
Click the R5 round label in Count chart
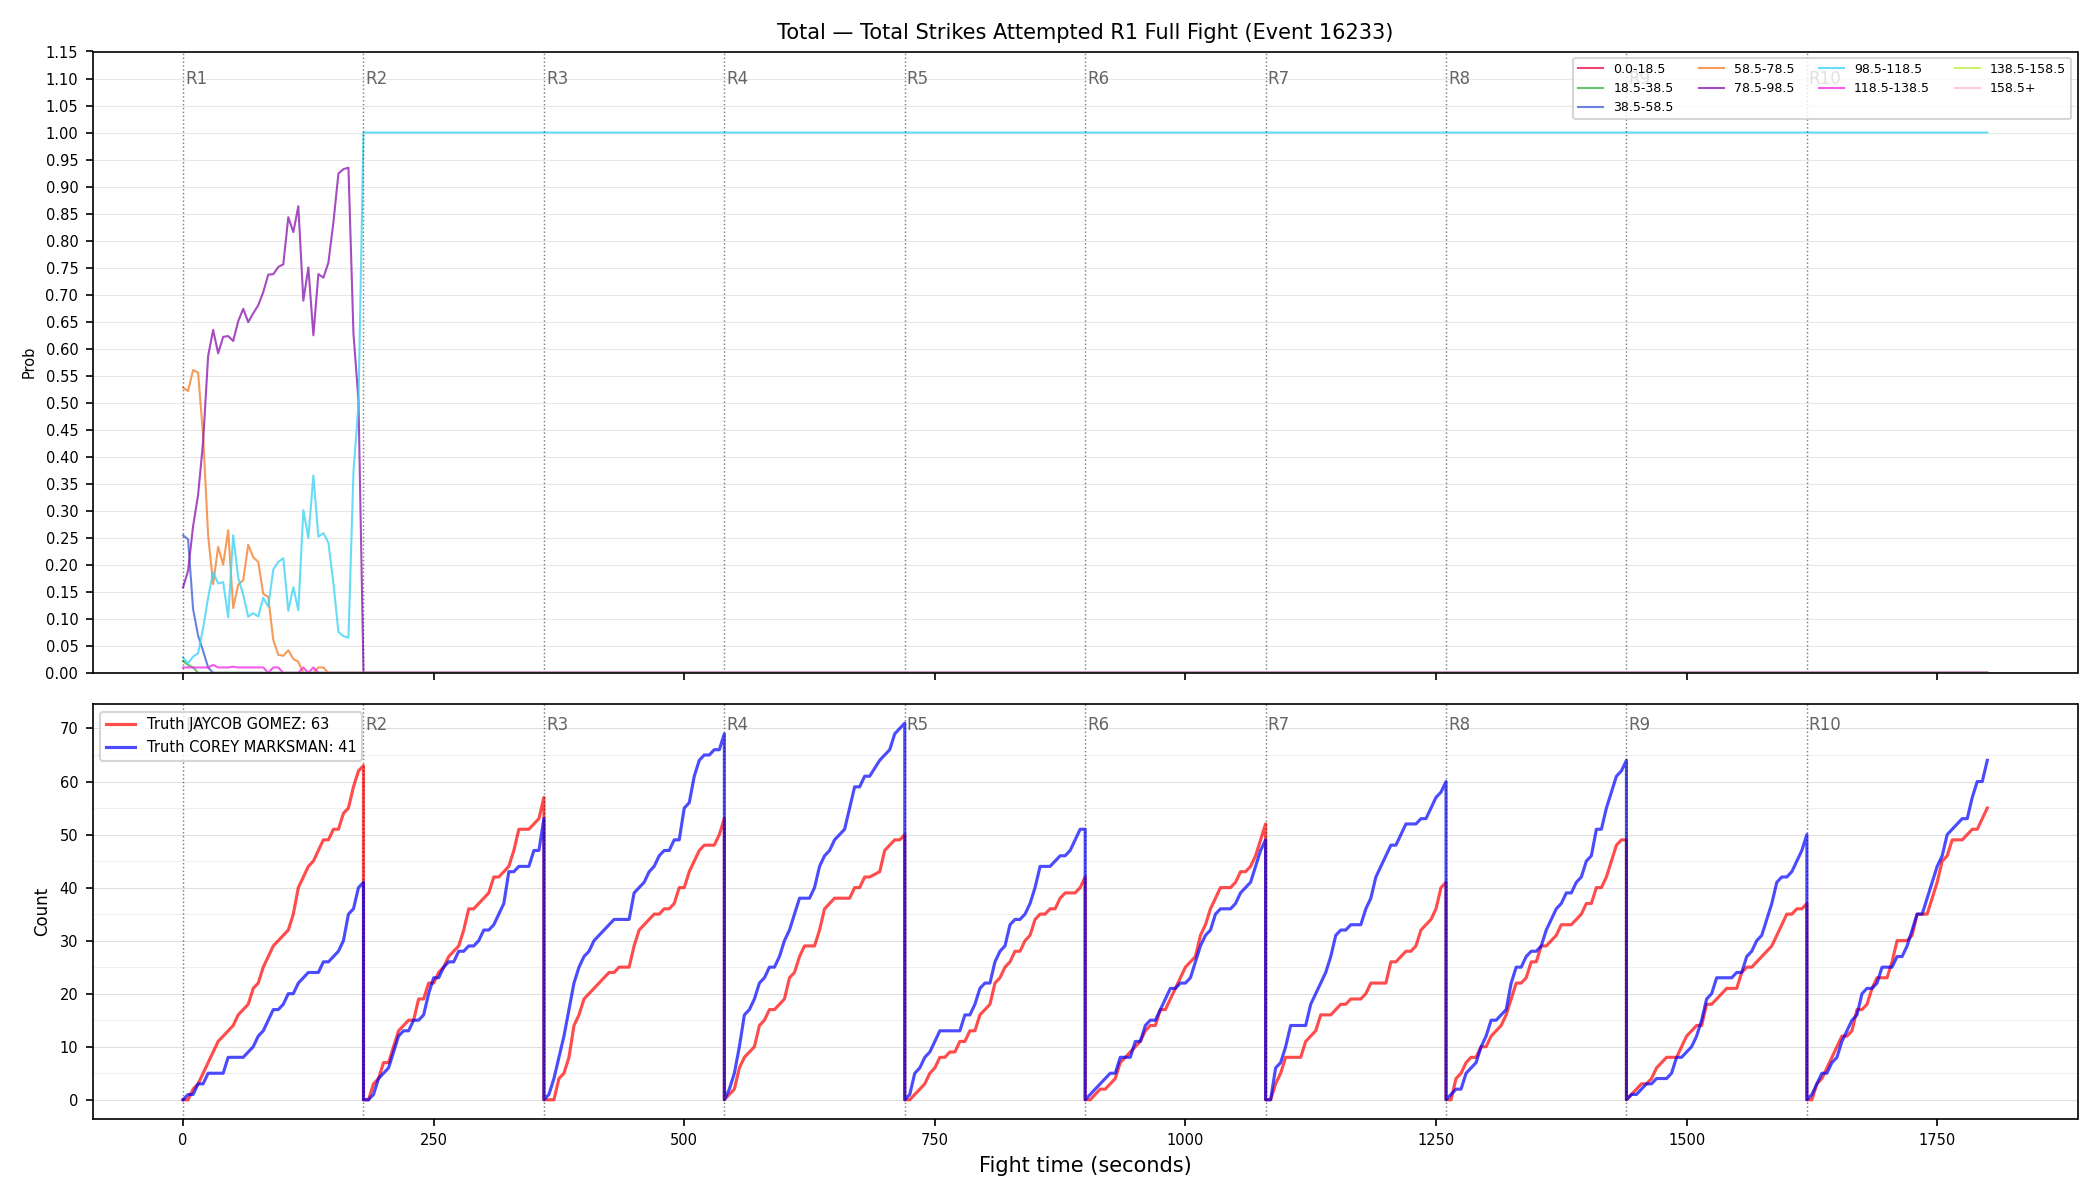tap(917, 724)
